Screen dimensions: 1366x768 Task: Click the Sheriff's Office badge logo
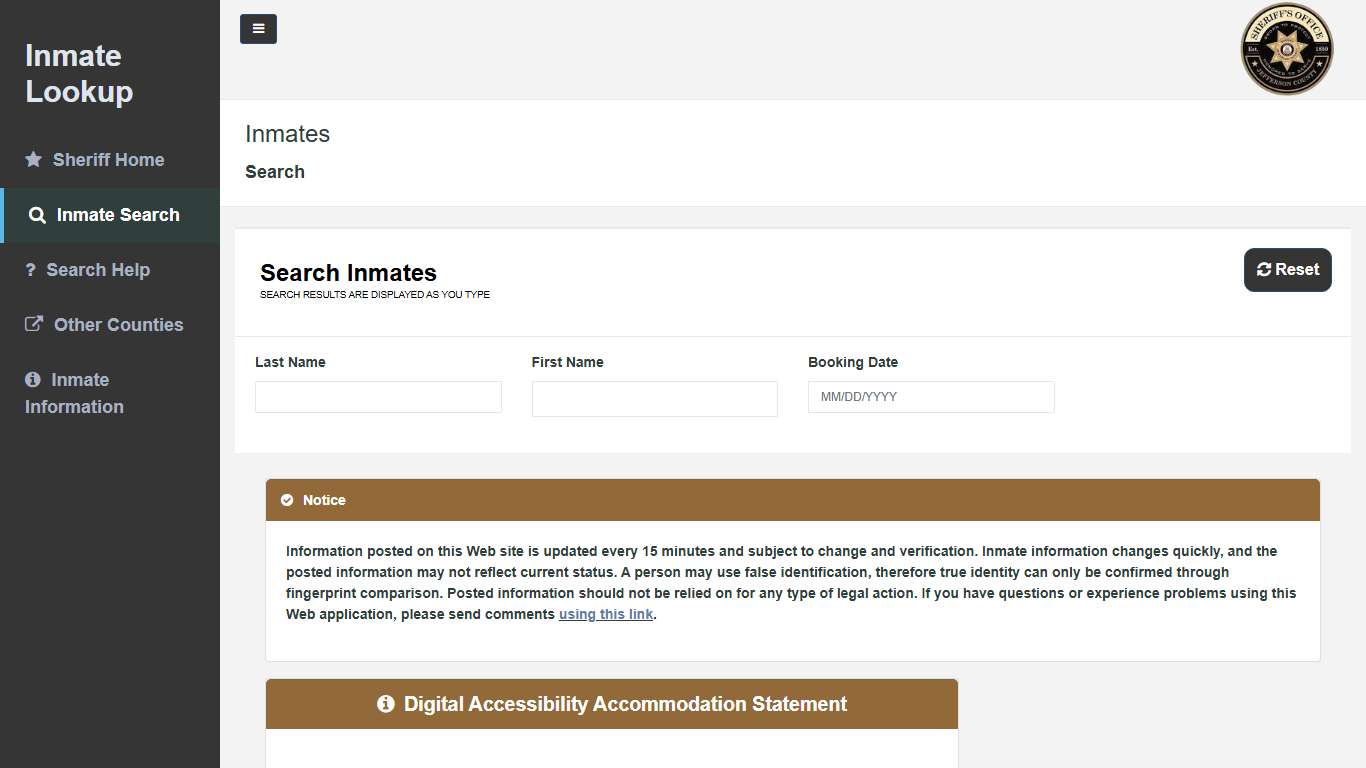tap(1286, 49)
